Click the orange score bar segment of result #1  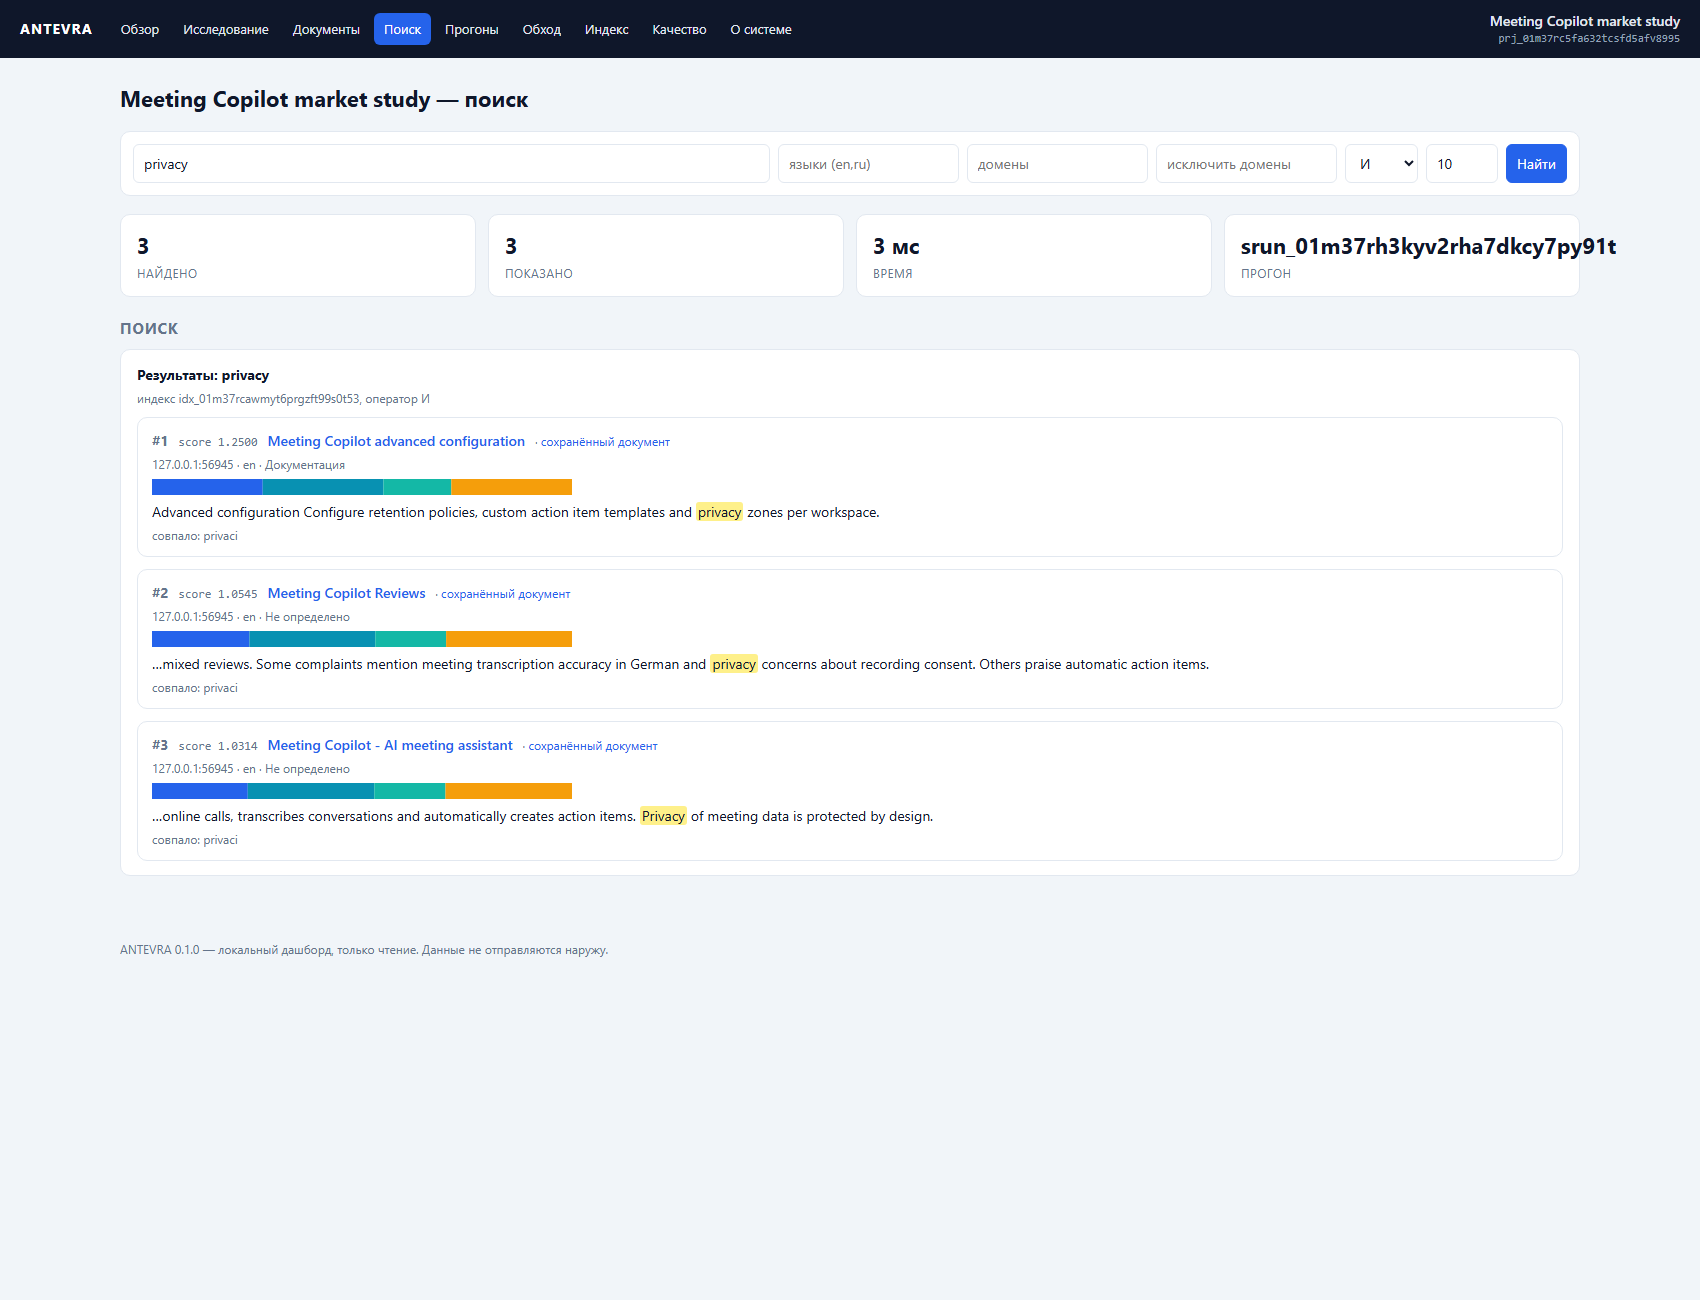[511, 487]
